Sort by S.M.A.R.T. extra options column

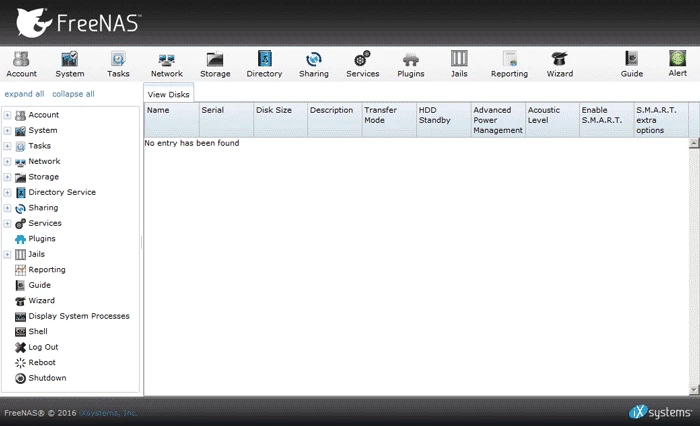tap(661, 120)
